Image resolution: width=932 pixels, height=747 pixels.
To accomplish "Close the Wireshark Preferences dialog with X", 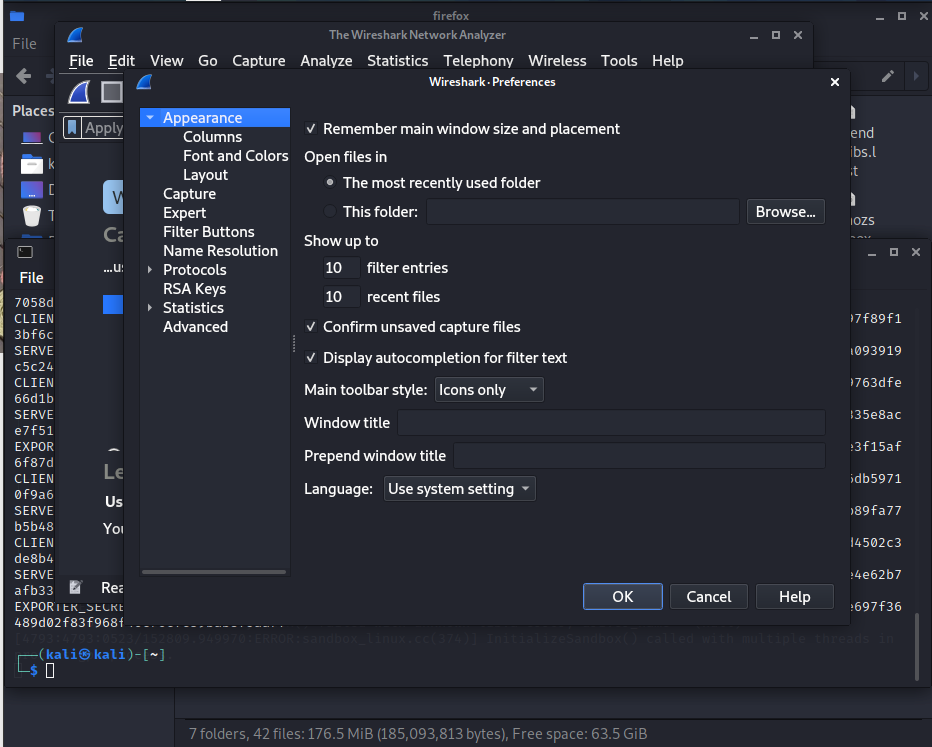I will pyautogui.click(x=835, y=82).
